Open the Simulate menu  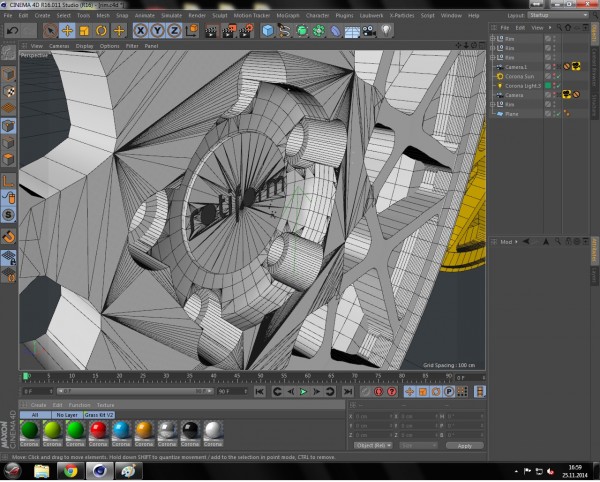click(x=171, y=15)
